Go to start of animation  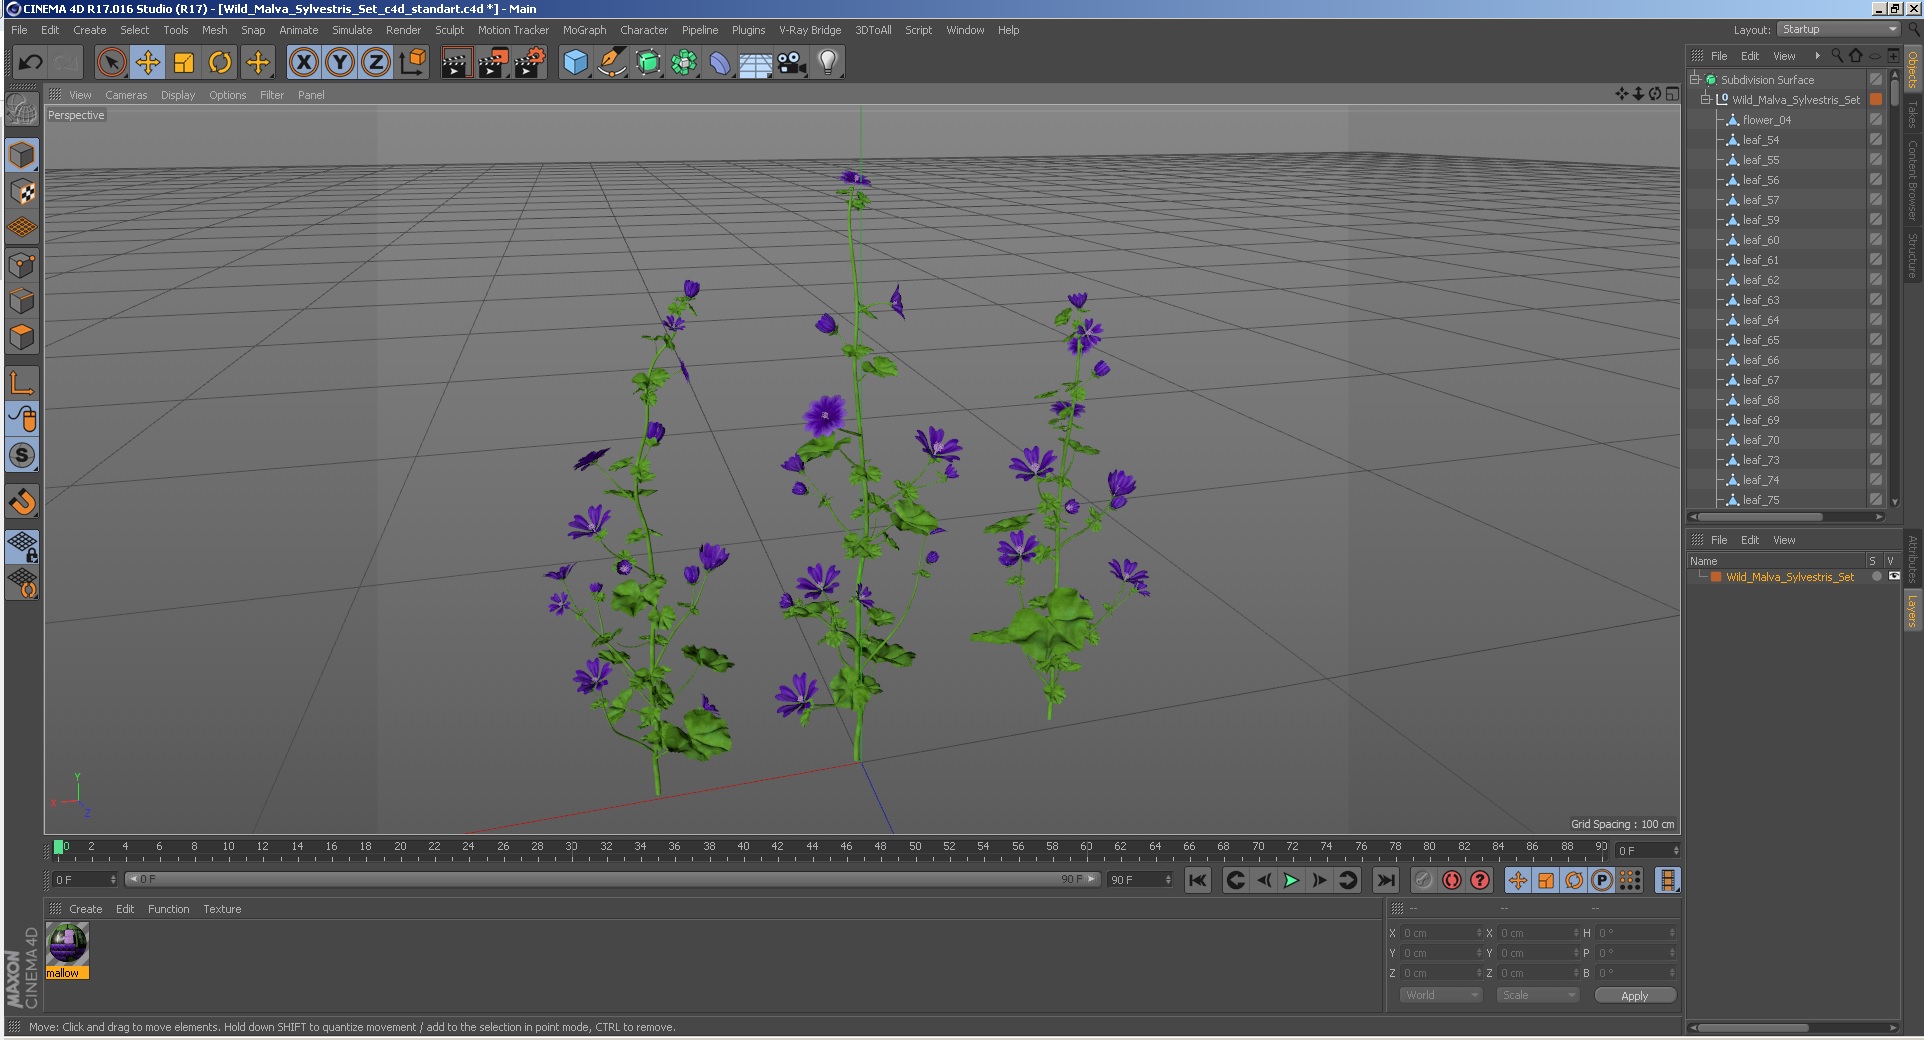click(x=1197, y=880)
